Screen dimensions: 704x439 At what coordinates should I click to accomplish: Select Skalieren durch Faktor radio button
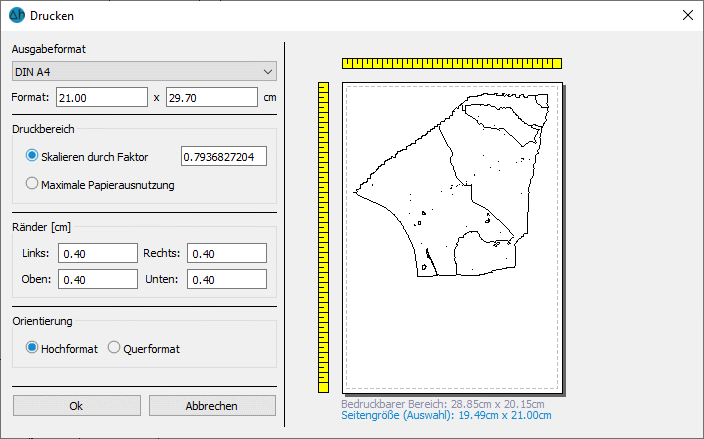point(31,156)
